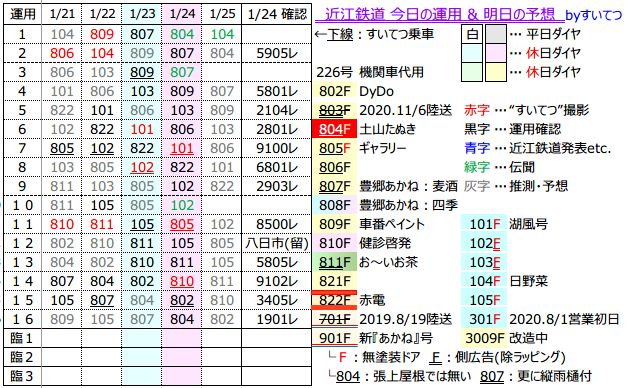Image resolution: width=630 pixels, height=388 pixels.
Task: Click the struck-through 701F vehicle cell
Action: tap(335, 319)
